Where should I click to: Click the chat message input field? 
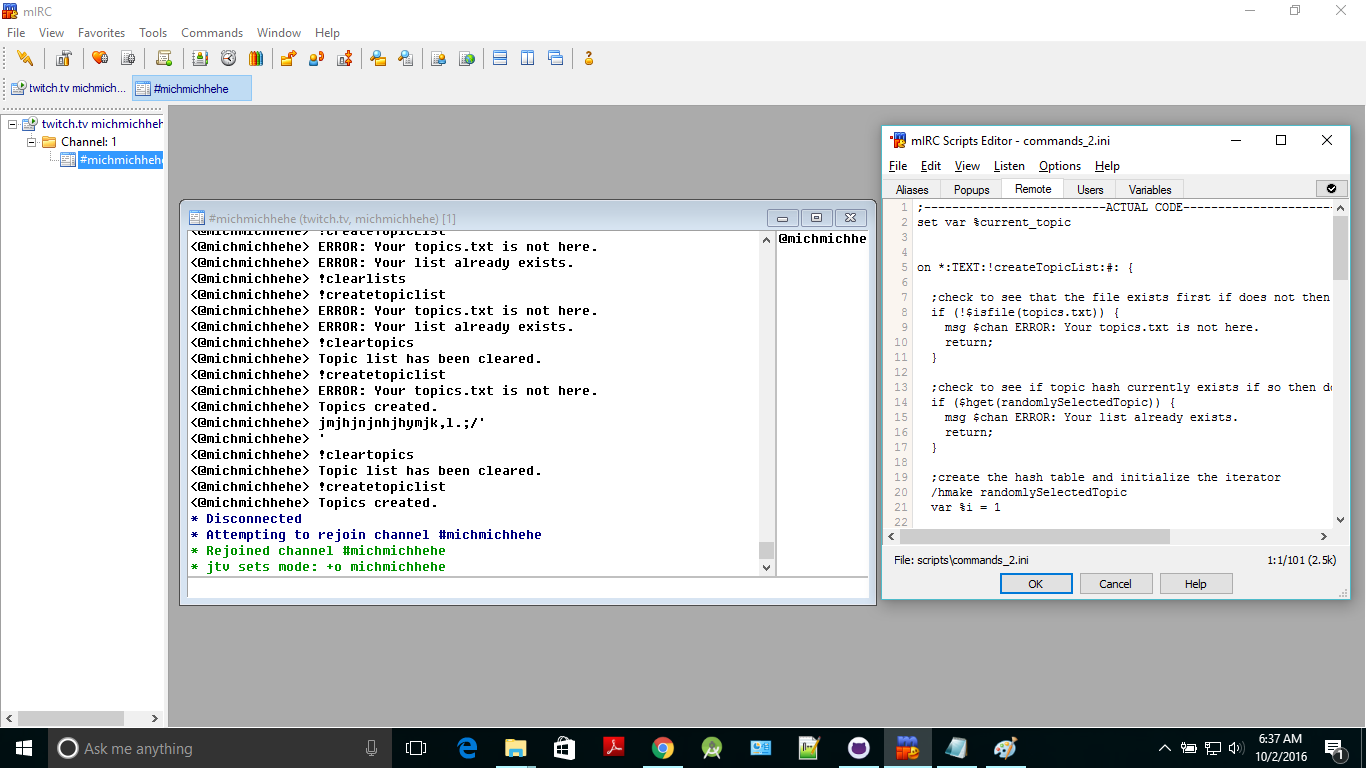(527, 588)
